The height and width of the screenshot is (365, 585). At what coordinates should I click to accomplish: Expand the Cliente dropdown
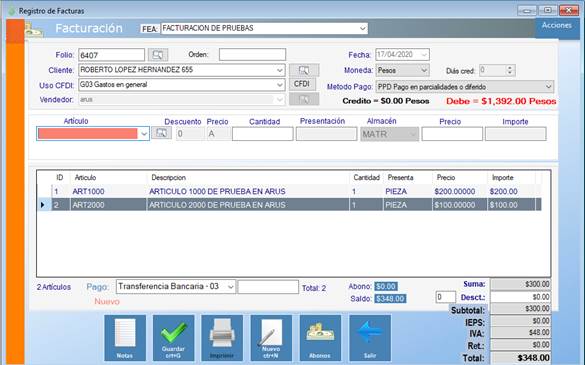(x=279, y=70)
